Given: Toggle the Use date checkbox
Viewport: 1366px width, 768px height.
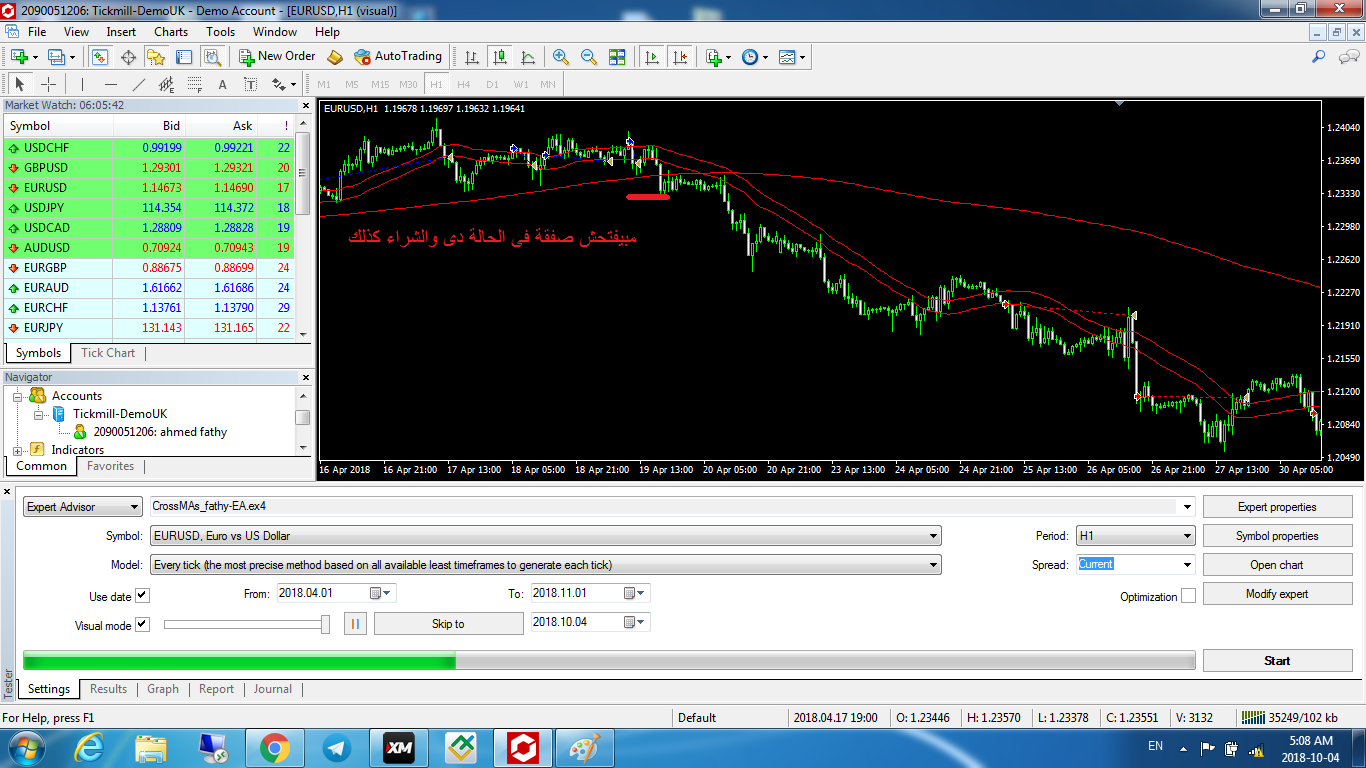Looking at the screenshot, I should click(142, 596).
